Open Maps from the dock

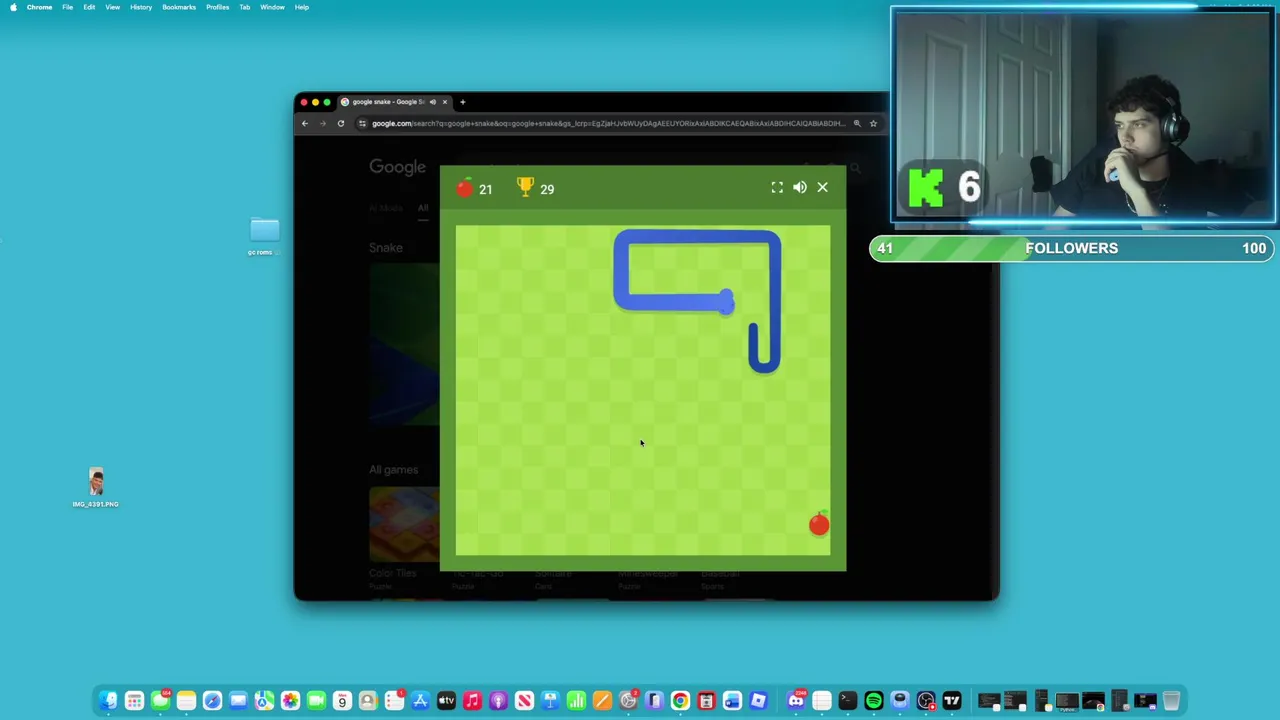pos(264,700)
